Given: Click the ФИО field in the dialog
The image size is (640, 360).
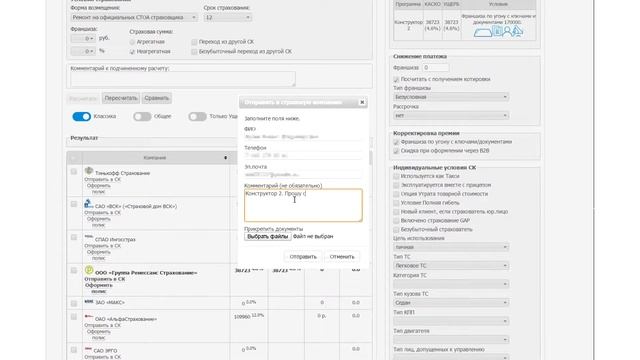Looking at the screenshot, I should tap(303, 137).
